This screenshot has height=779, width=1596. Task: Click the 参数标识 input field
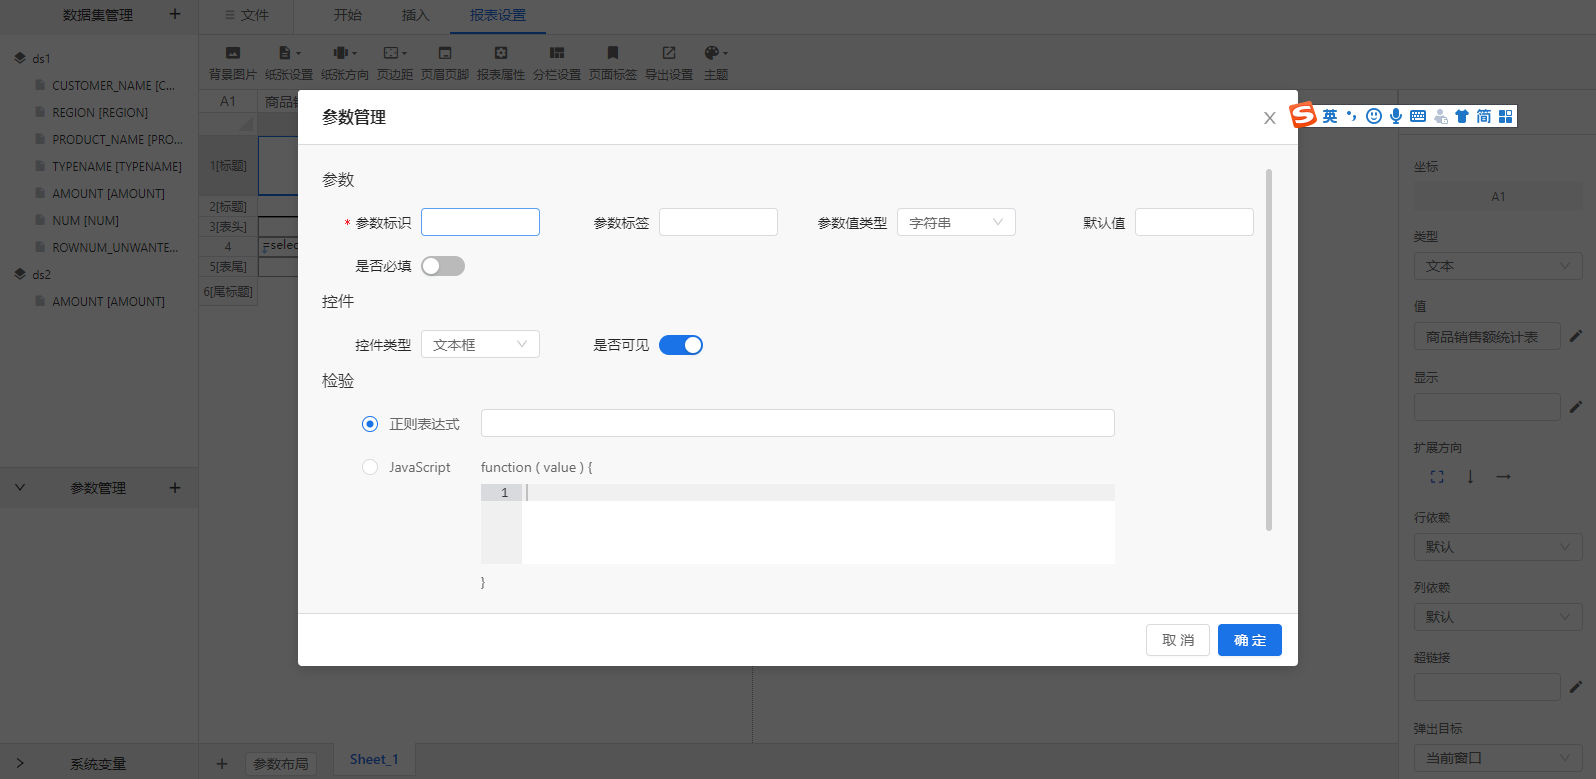tap(480, 222)
